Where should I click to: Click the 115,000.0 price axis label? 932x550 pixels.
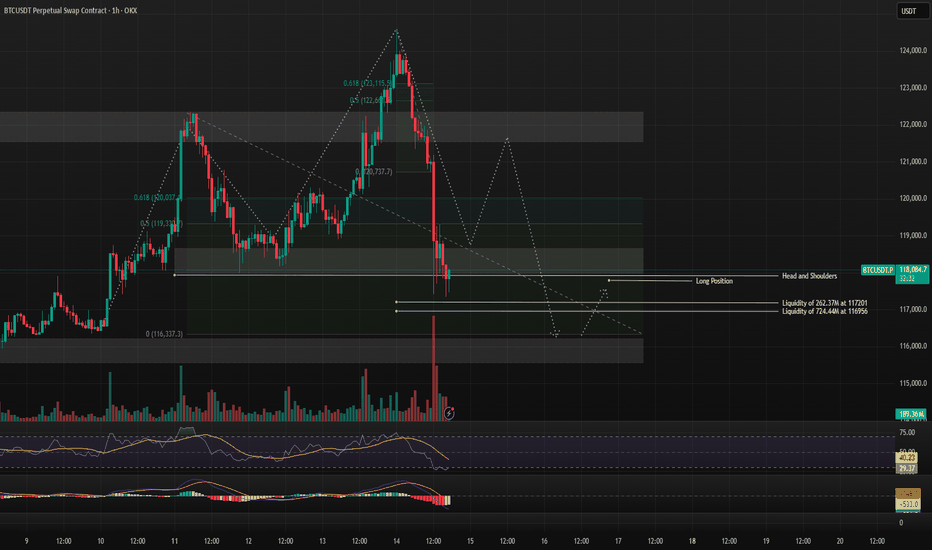[x=913, y=383]
